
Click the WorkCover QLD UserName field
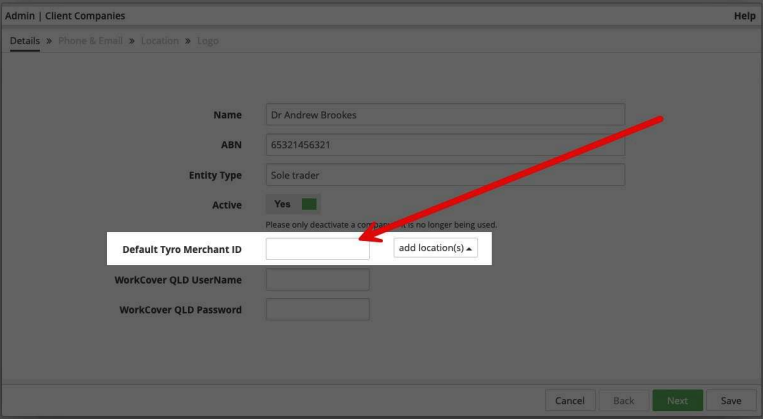(x=318, y=280)
